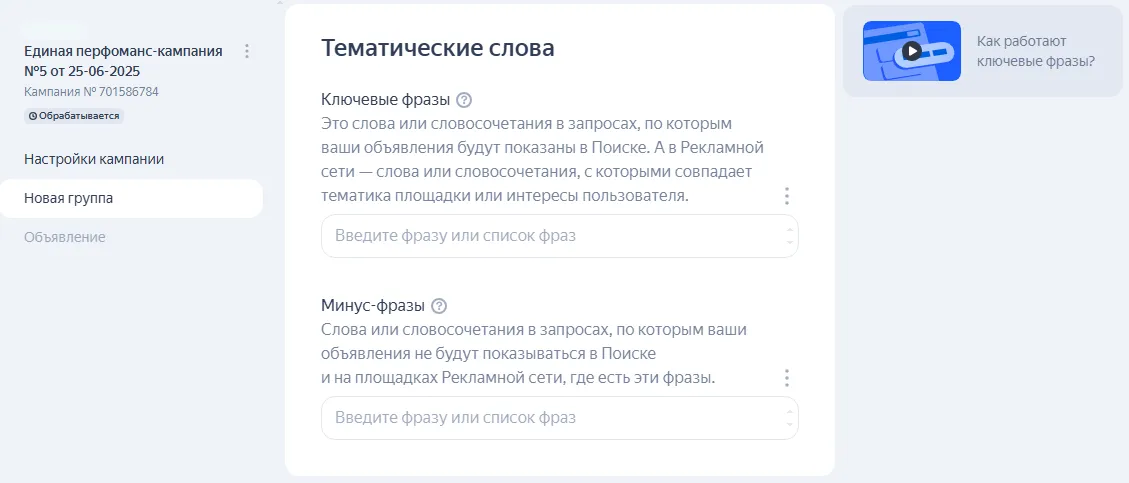Click the up arrow in the Ключевые фразы field
This screenshot has height=483, width=1129.
pos(789,230)
